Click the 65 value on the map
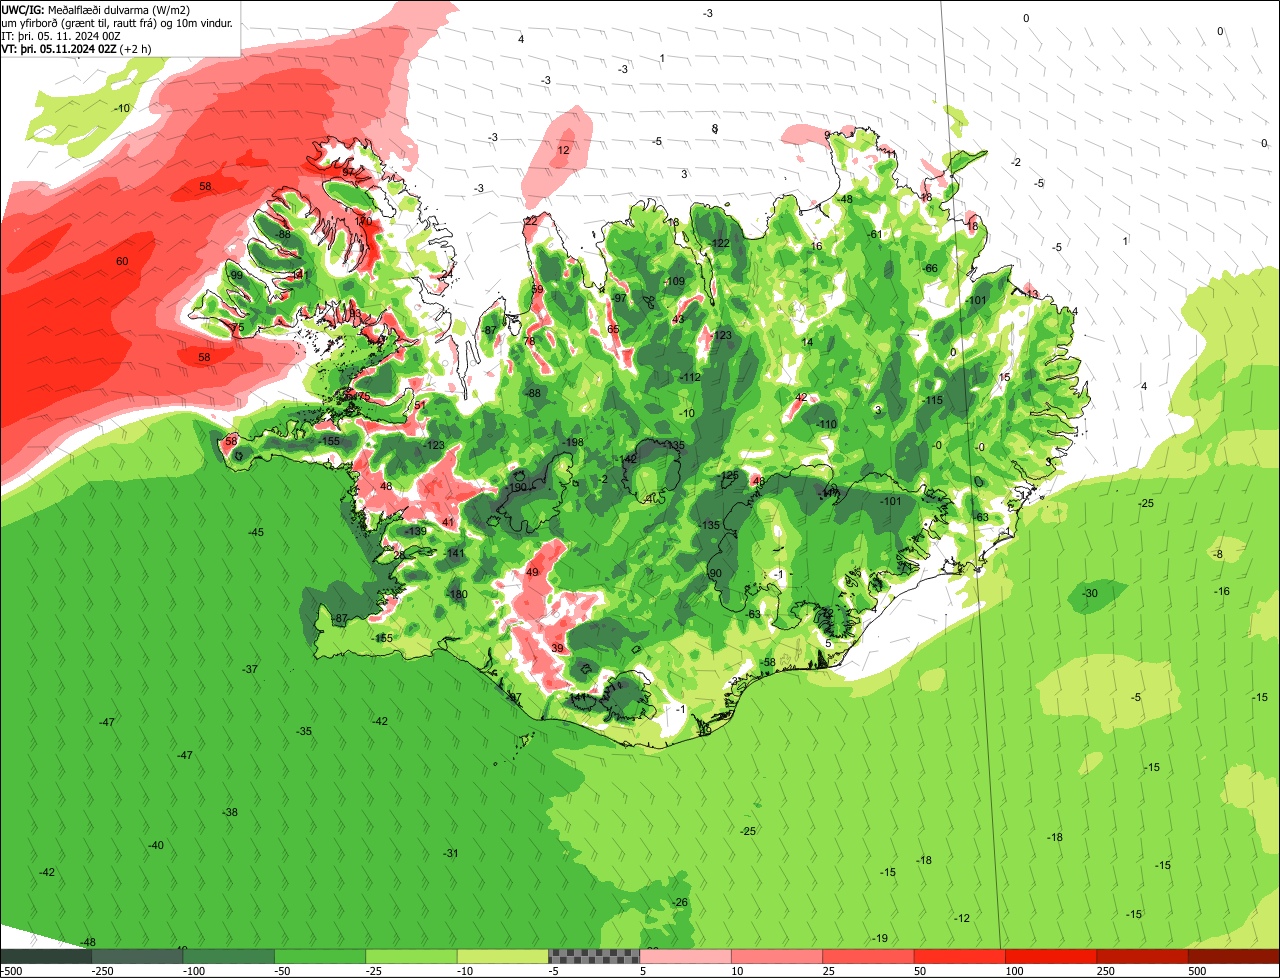The image size is (1280, 978). coord(613,330)
